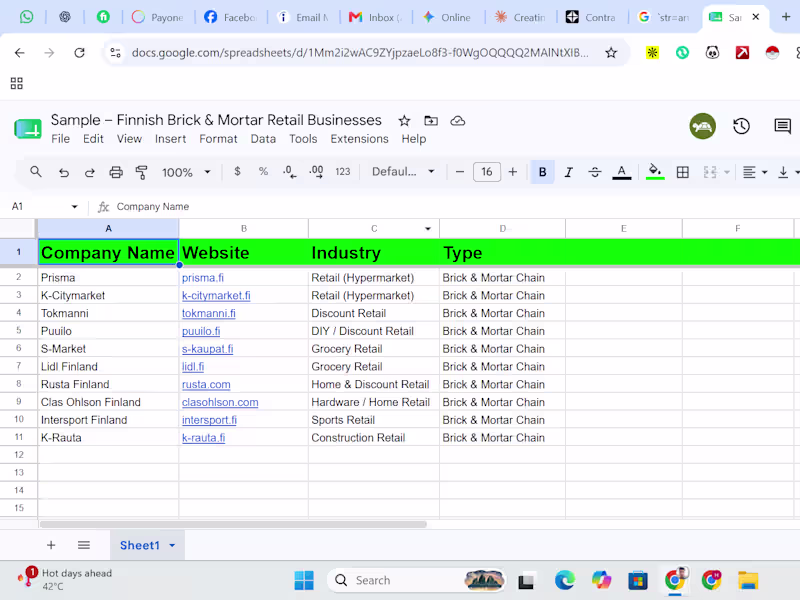
Task: Click the Redo arrow in toolbar
Action: pyautogui.click(x=90, y=172)
